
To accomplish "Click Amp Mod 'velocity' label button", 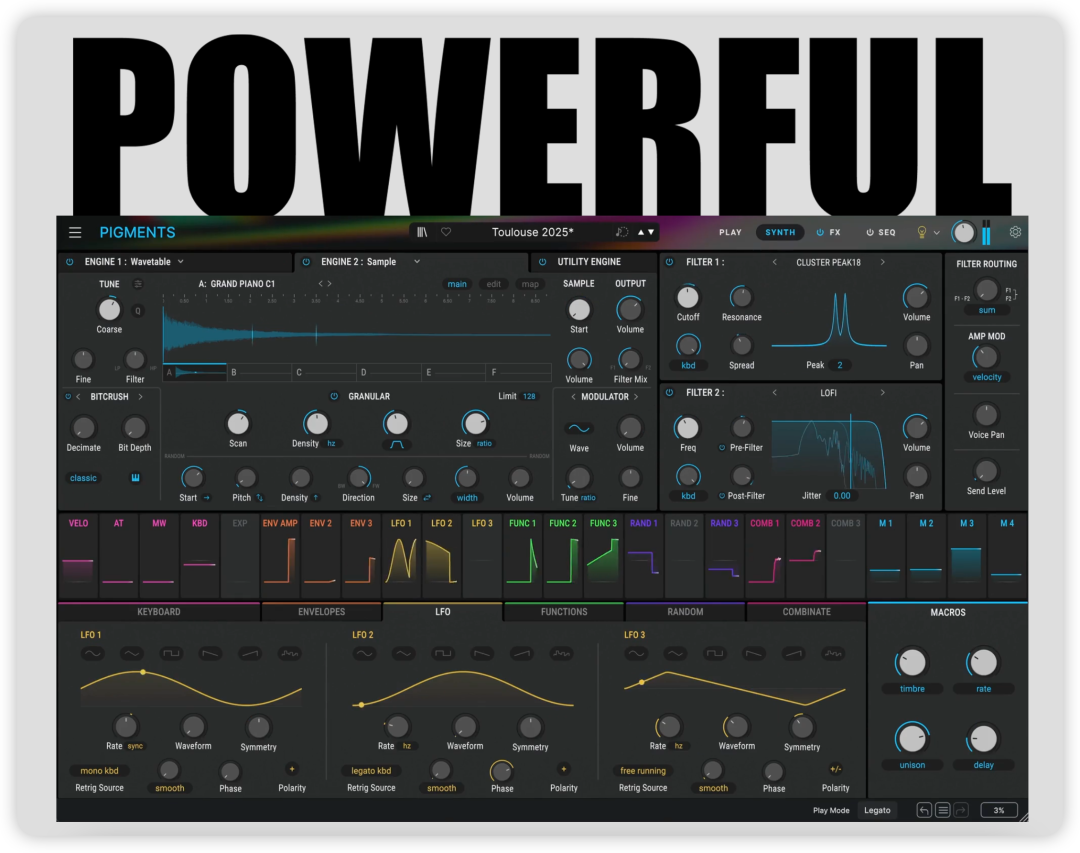I will (987, 377).
